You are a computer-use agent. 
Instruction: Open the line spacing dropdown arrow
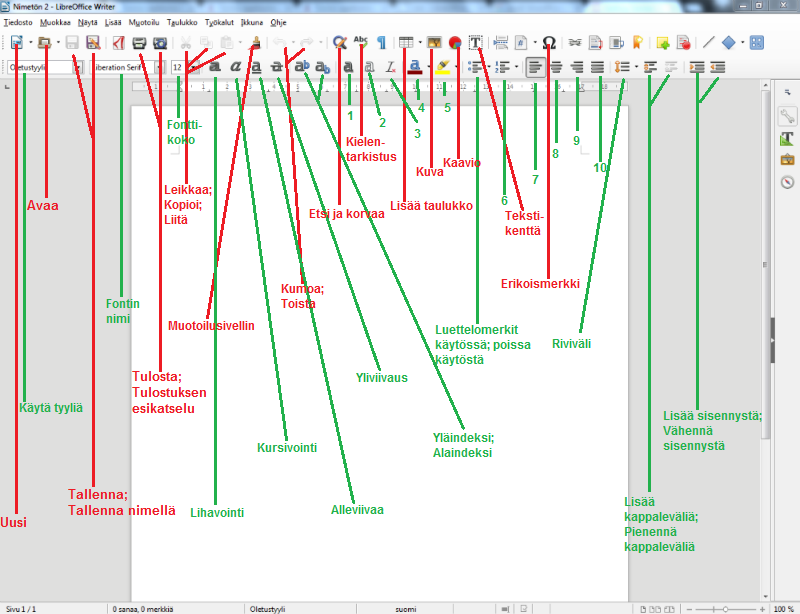pos(634,67)
